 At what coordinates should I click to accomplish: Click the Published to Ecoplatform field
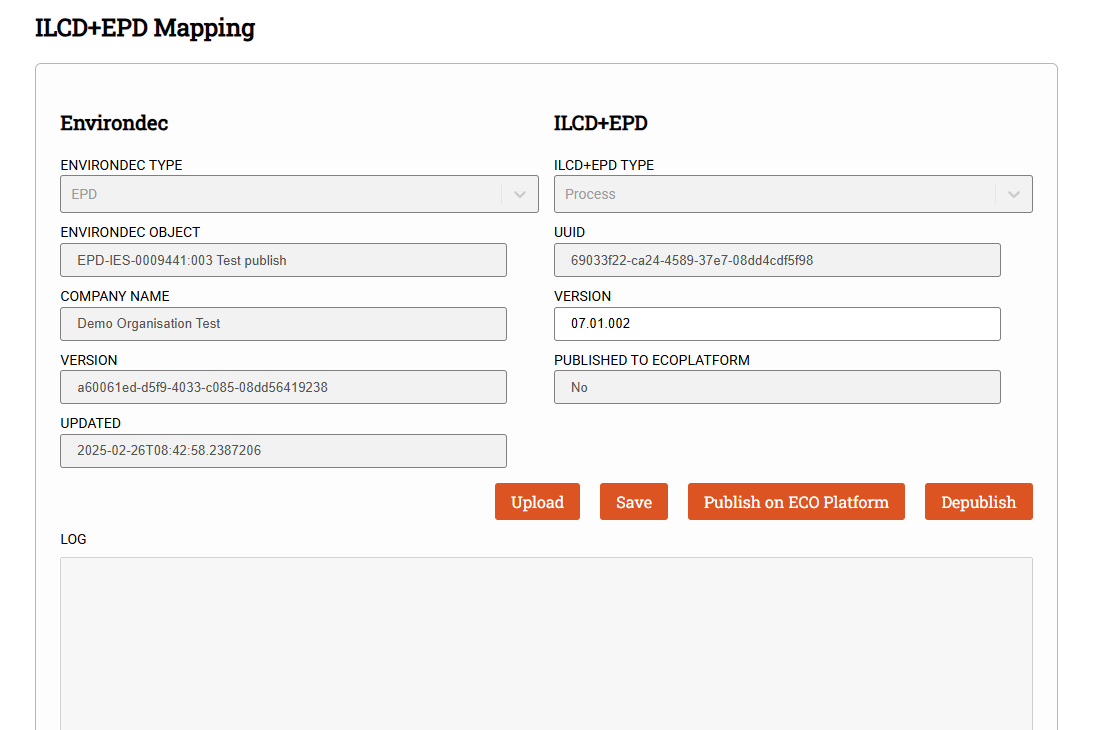click(777, 387)
